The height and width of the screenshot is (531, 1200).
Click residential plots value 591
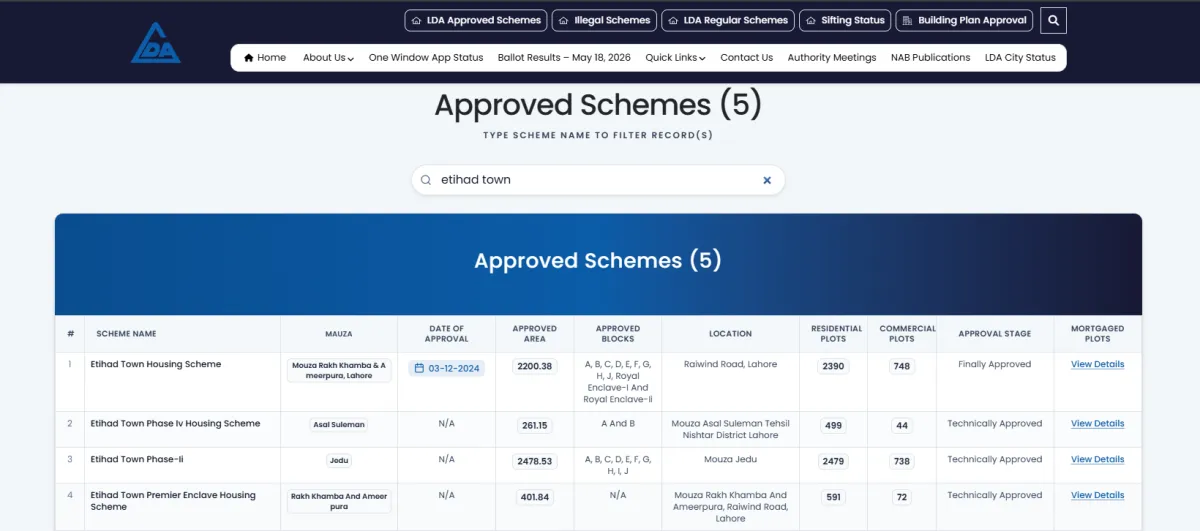[x=833, y=498]
